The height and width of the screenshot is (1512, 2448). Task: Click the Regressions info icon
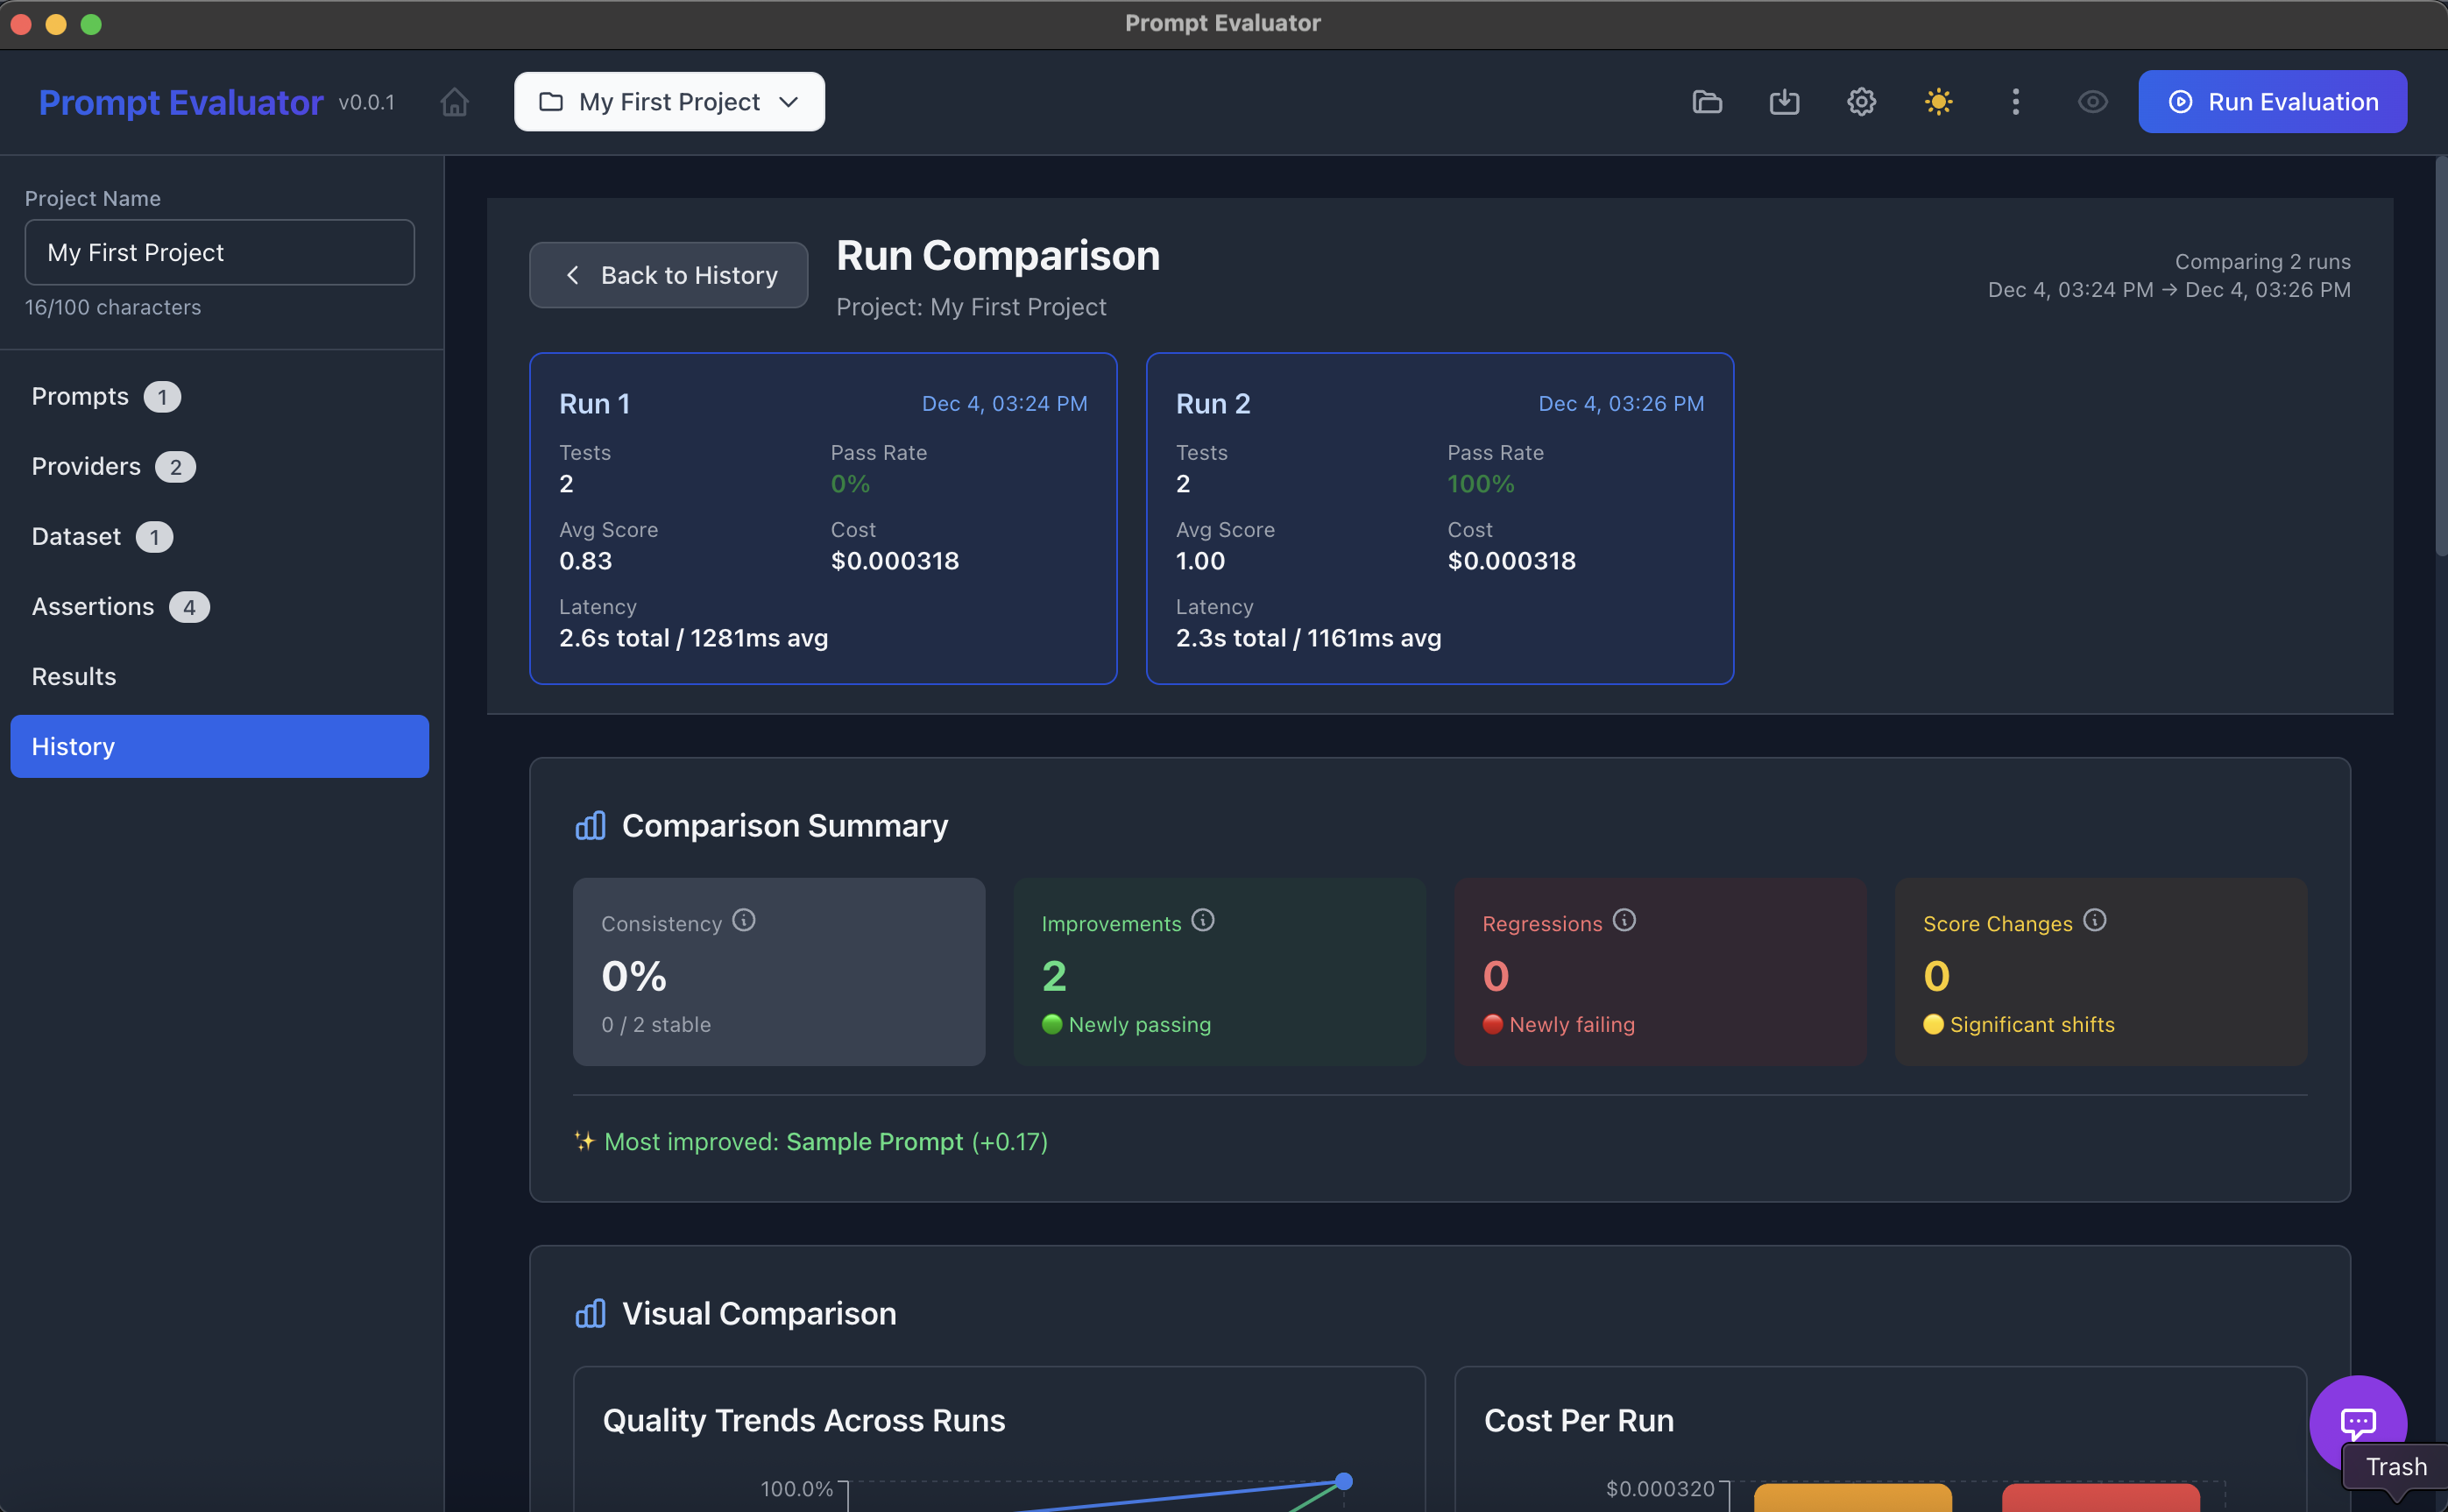tap(1624, 920)
